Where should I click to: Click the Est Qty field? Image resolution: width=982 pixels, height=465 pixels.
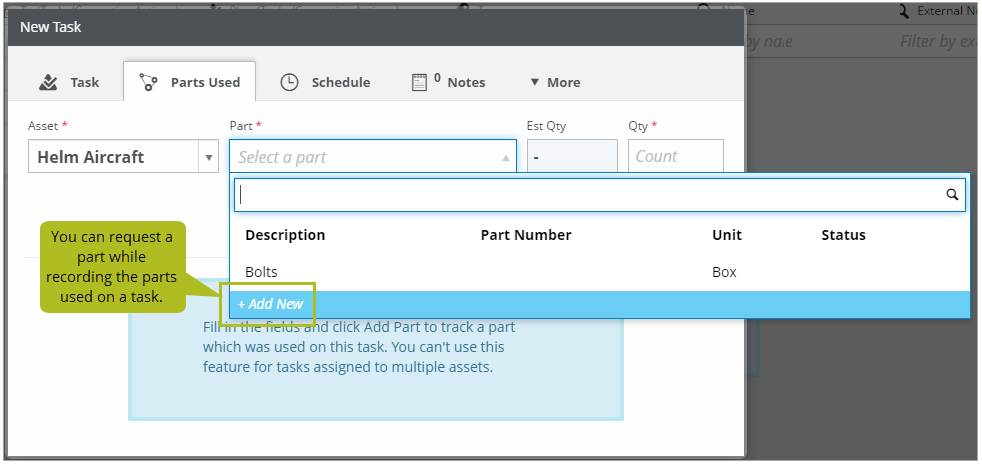(x=571, y=157)
